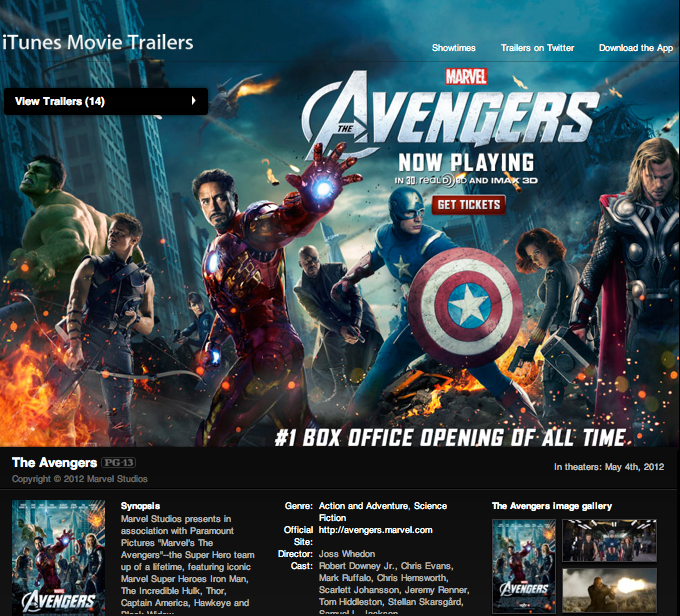This screenshot has height=616, width=680.
Task: Click cast line 'Mark Ruffalo, Chris Hemsworth,'
Action: click(x=383, y=578)
